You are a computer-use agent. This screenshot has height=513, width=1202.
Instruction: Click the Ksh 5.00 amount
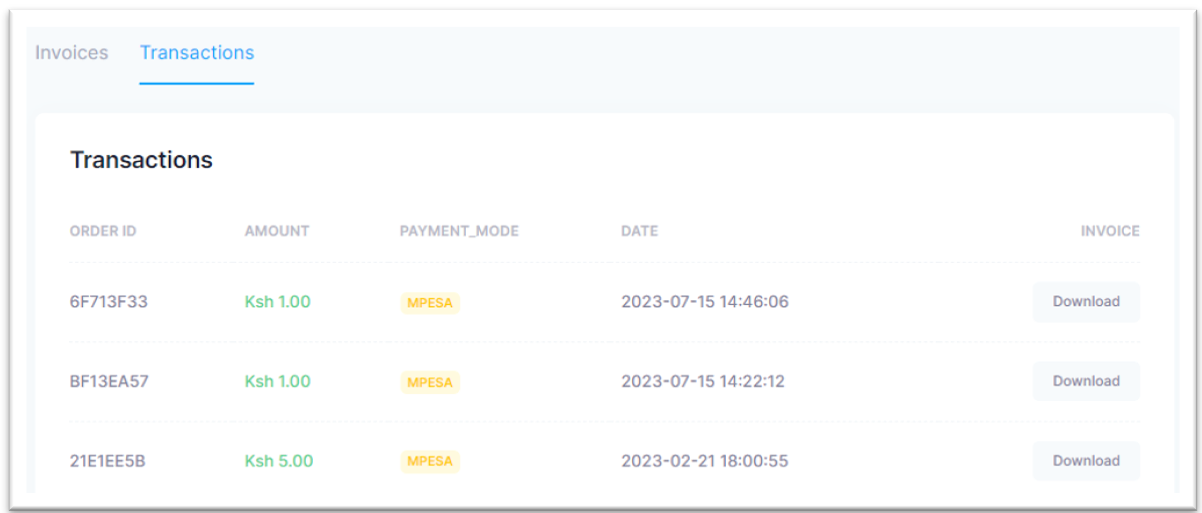[x=279, y=461]
